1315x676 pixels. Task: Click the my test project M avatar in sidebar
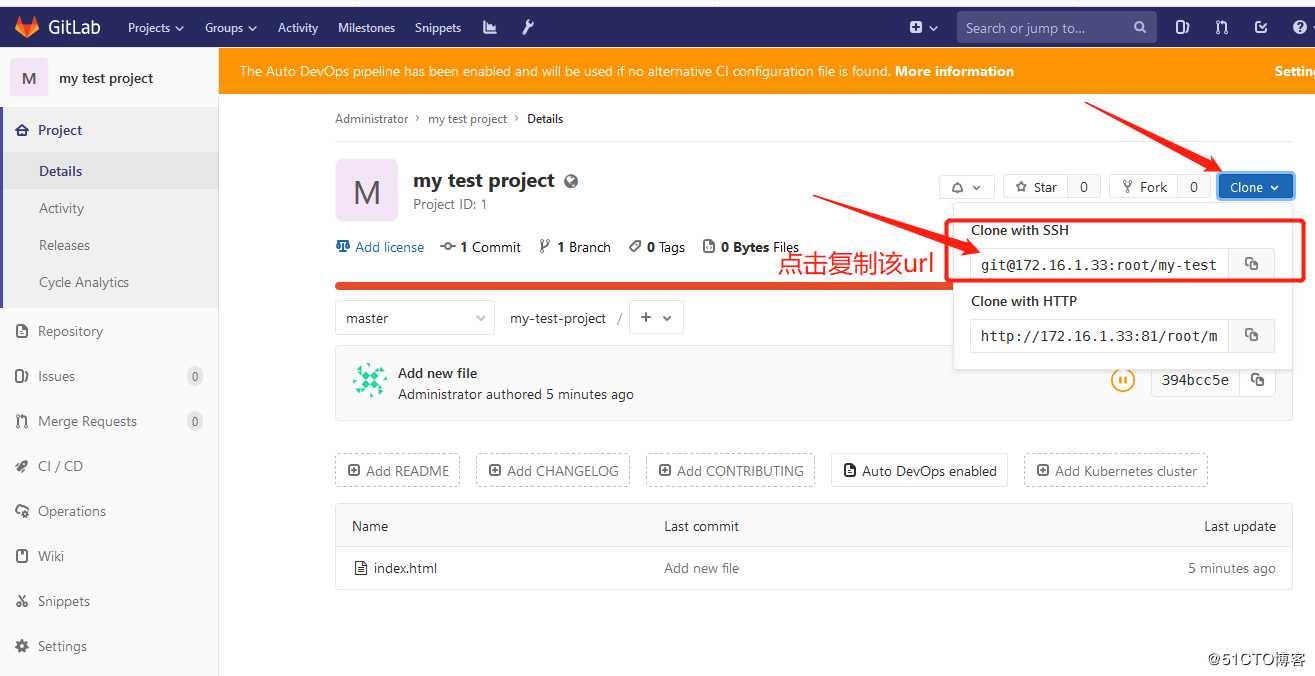(x=29, y=78)
